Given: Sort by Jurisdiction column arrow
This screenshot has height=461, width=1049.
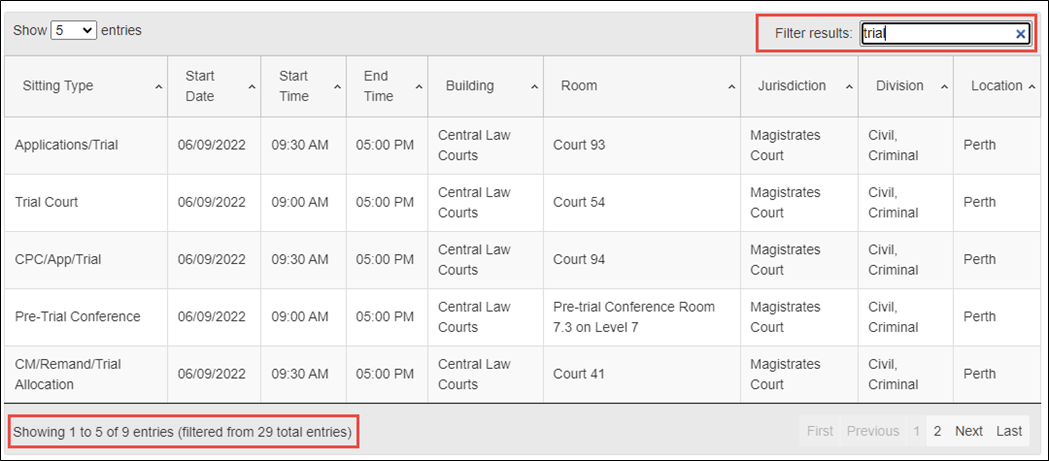Looking at the screenshot, I should click(849, 87).
